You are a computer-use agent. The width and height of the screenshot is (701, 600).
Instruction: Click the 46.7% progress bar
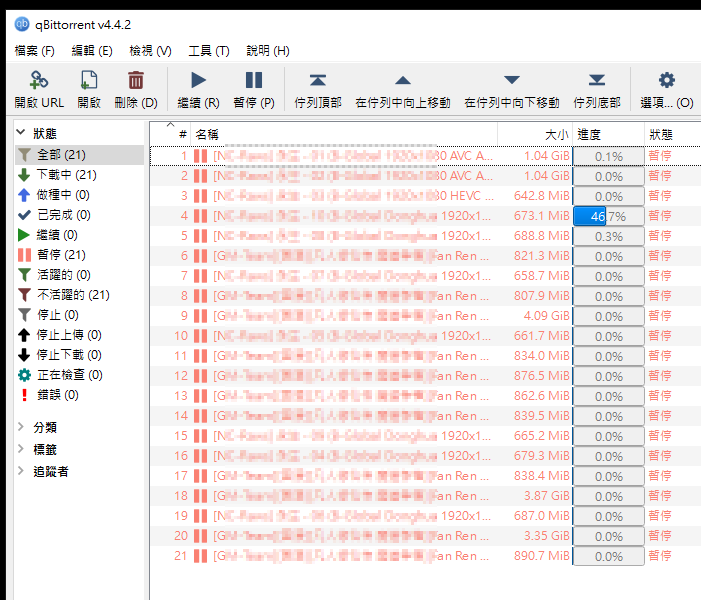[609, 216]
